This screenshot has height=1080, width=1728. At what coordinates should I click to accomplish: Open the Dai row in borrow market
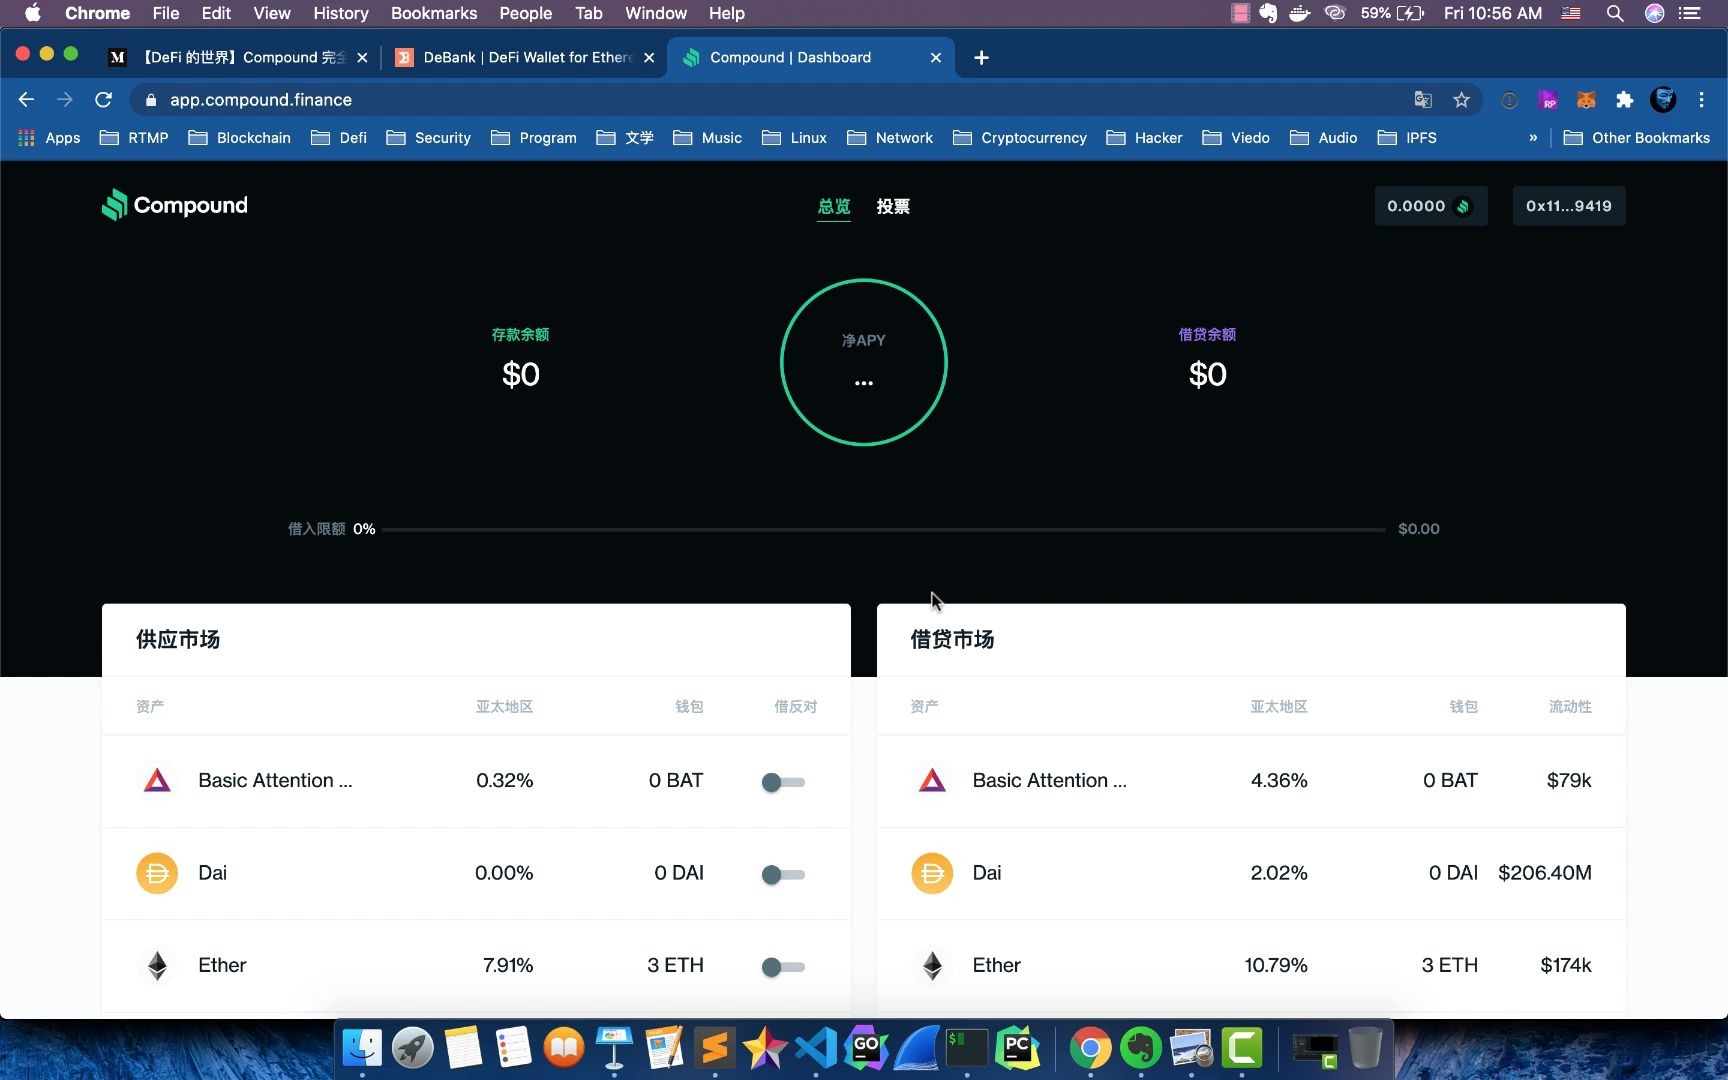tap(1251, 873)
